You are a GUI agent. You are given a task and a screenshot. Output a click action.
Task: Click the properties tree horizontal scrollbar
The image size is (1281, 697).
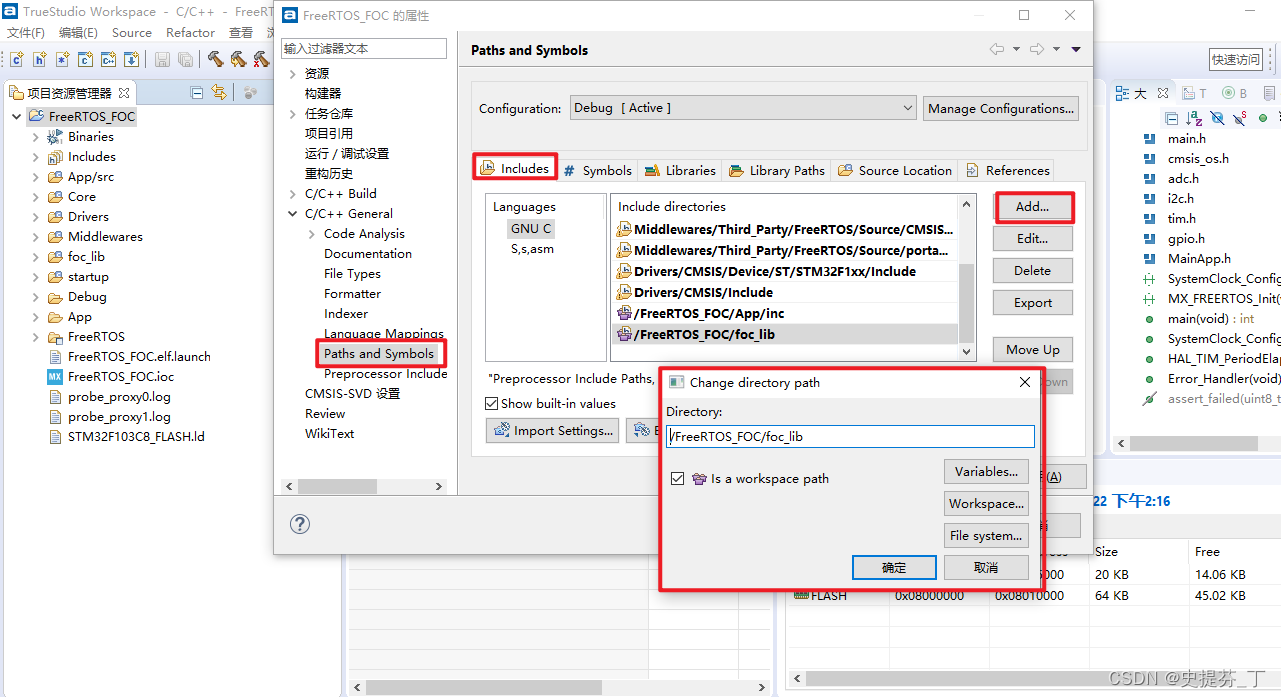pos(364,486)
